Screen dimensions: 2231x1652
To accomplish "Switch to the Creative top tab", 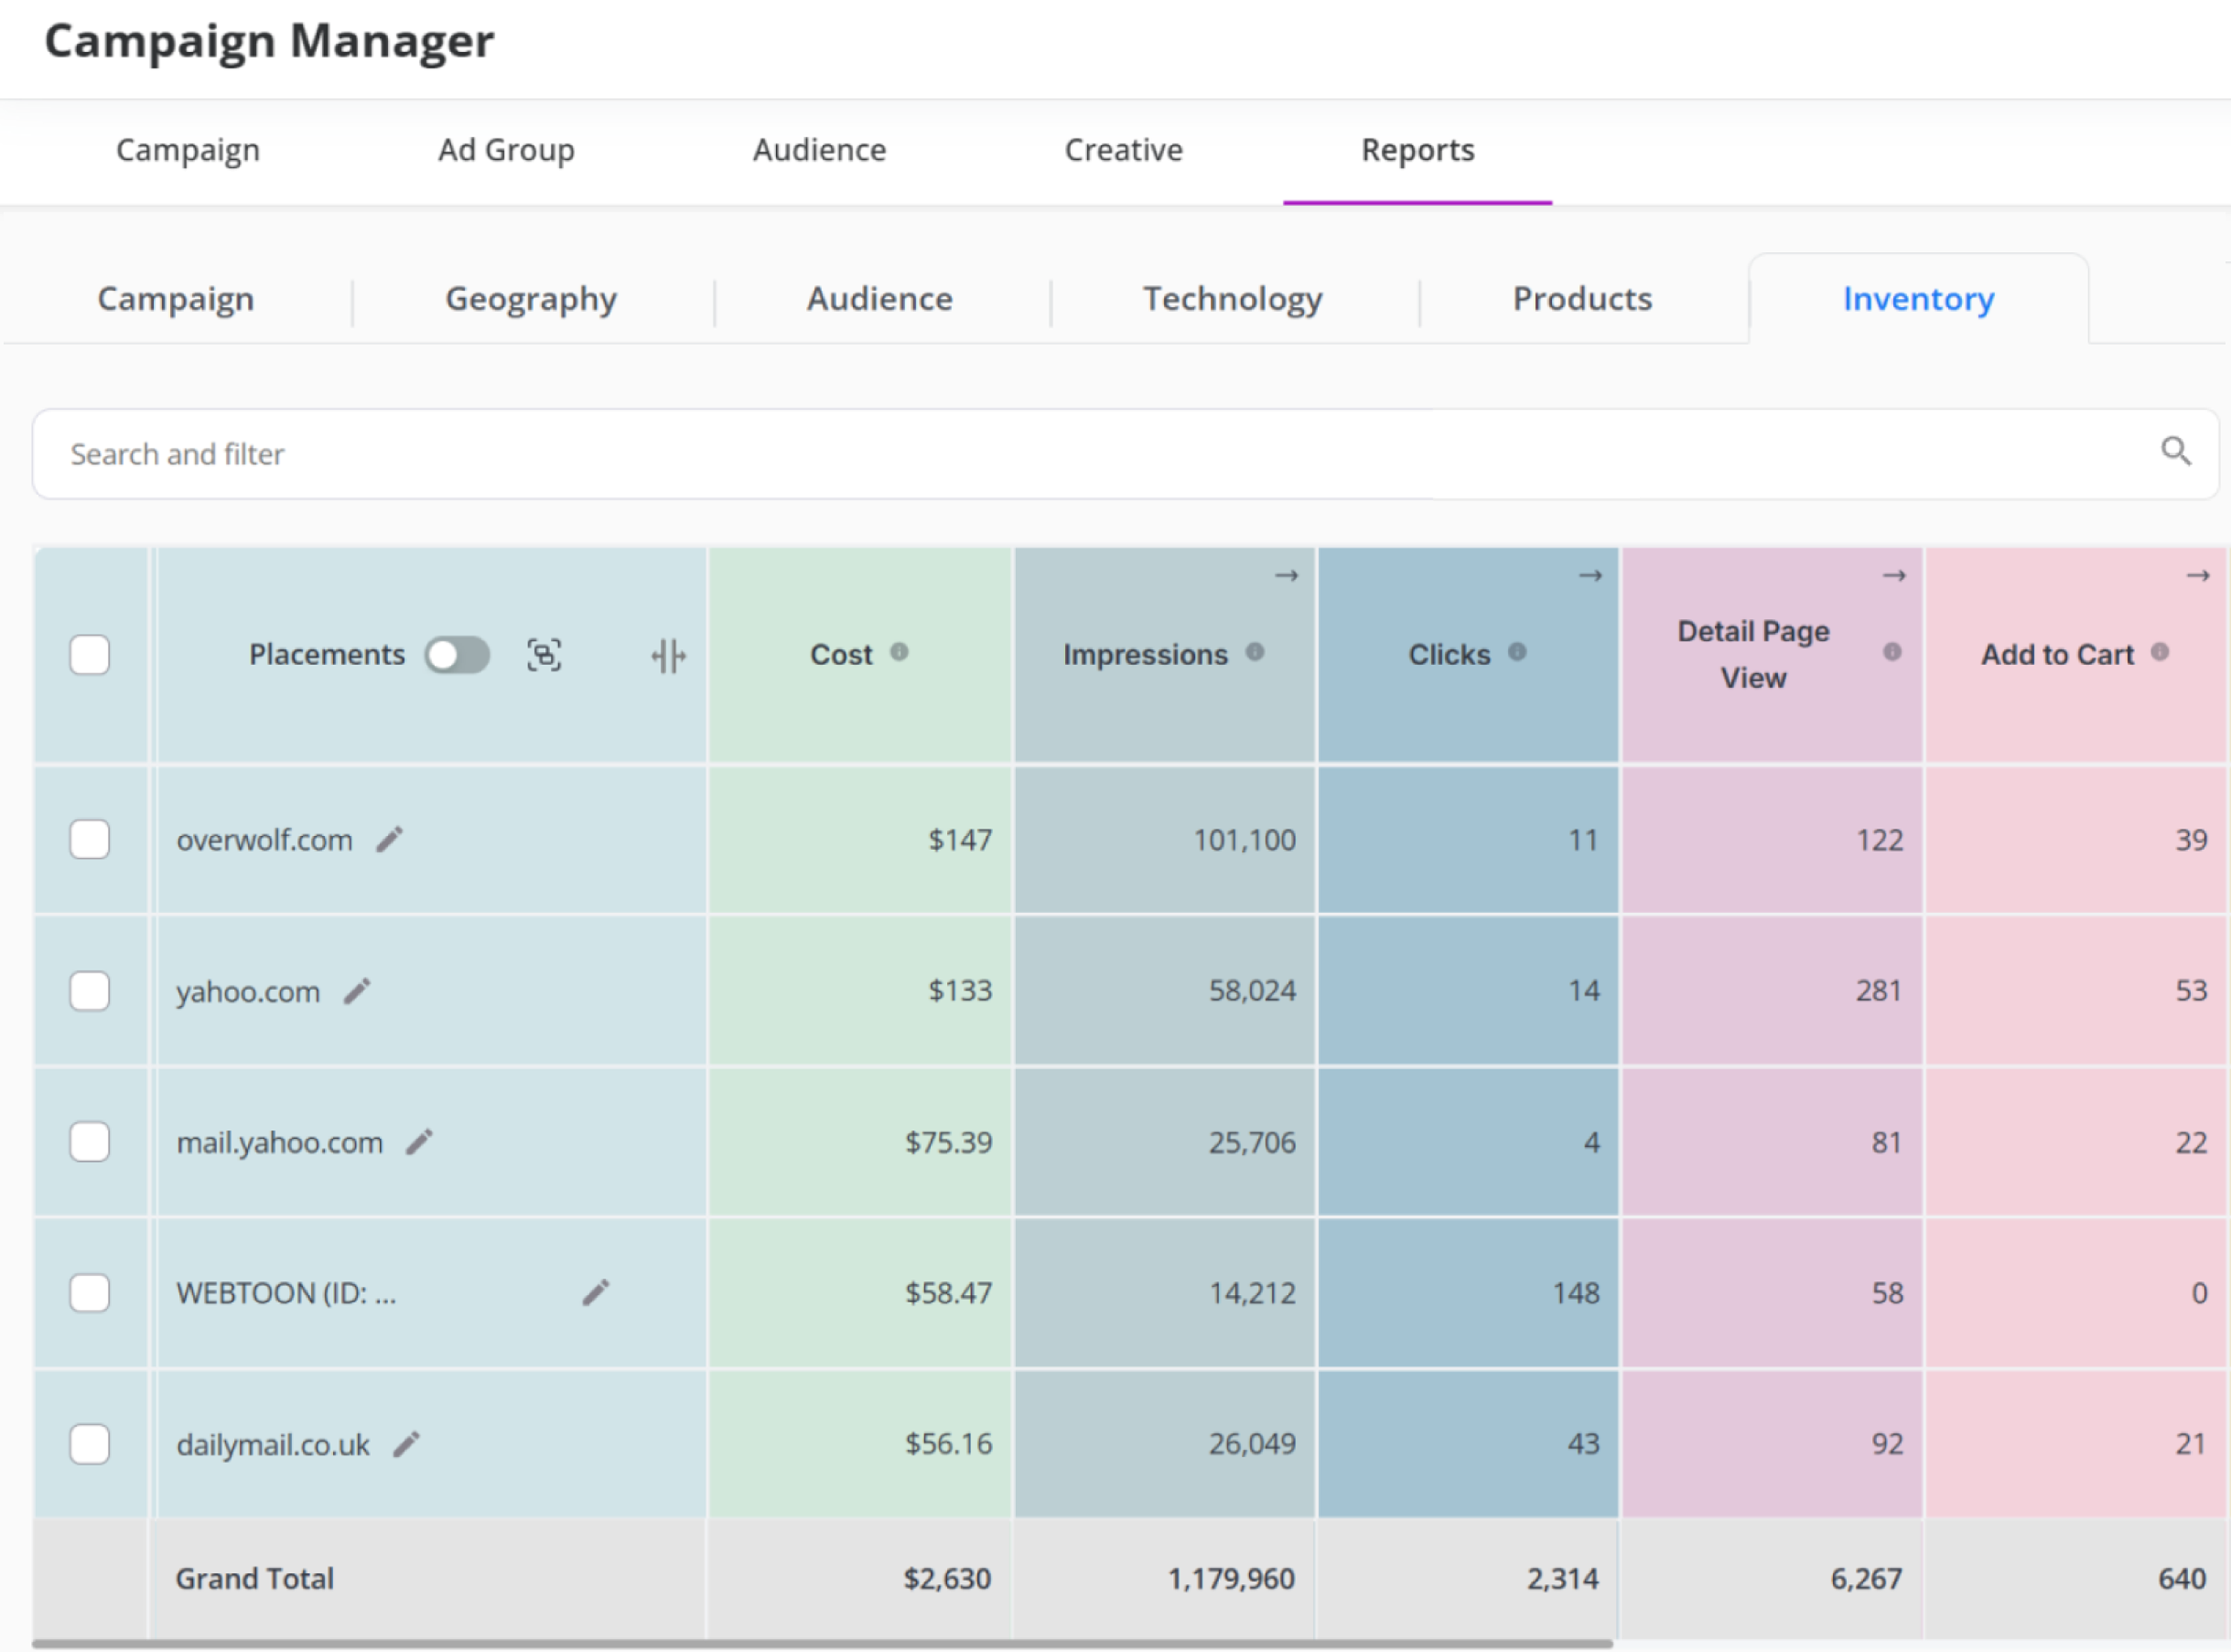I will tap(1123, 150).
